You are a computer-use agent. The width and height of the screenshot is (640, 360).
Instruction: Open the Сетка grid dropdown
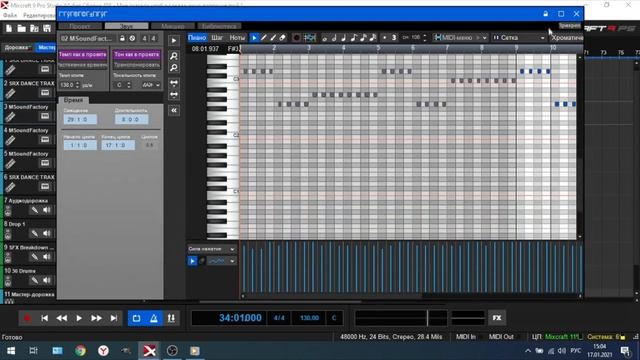519,38
